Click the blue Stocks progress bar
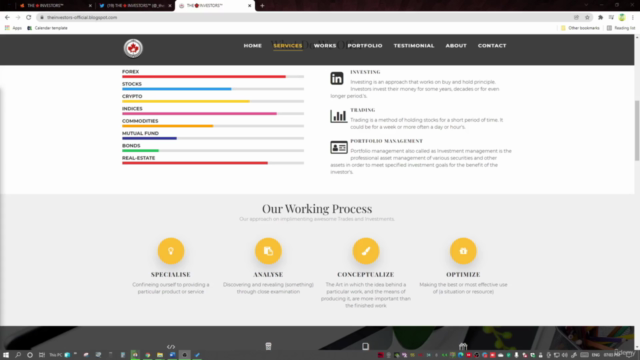 click(177, 89)
